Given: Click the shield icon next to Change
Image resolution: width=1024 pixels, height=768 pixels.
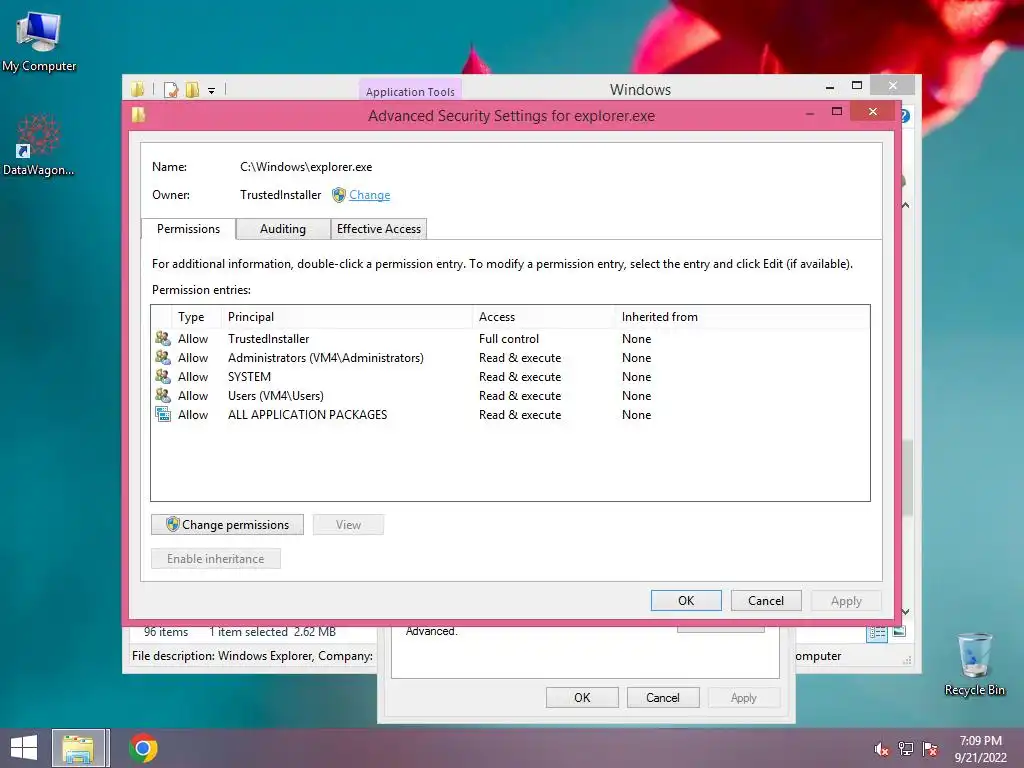Looking at the screenshot, I should pyautogui.click(x=338, y=195).
